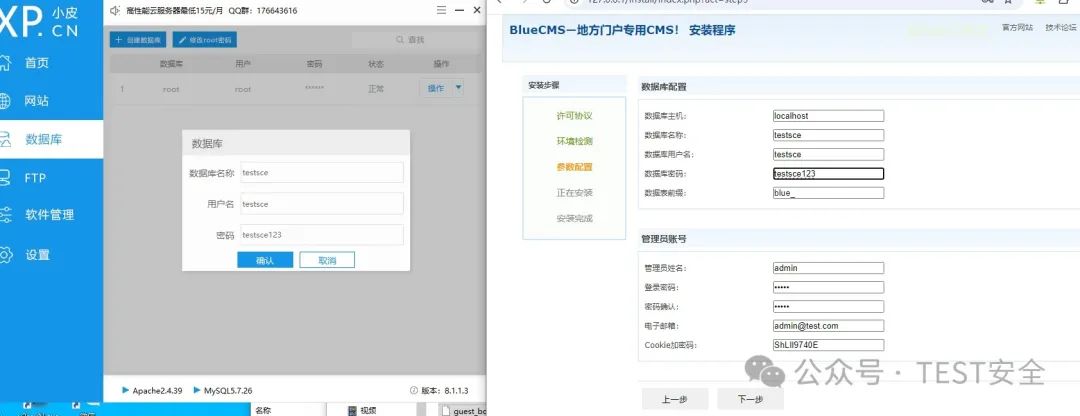Click the 名称 column header at bottom

(x=263, y=410)
